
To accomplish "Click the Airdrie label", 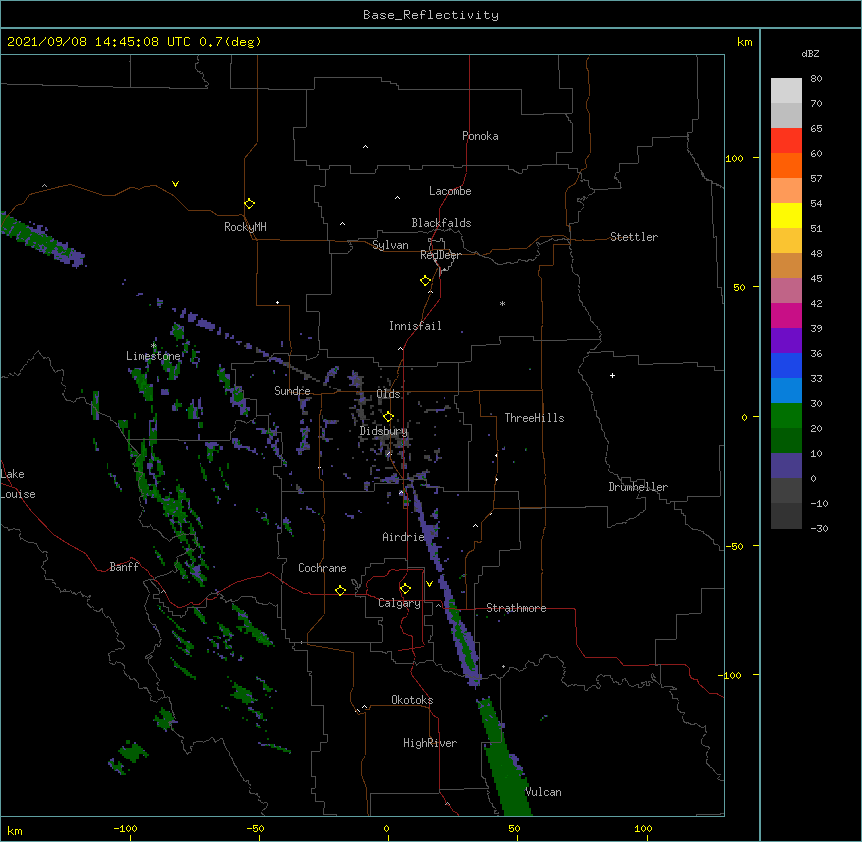I will (403, 537).
